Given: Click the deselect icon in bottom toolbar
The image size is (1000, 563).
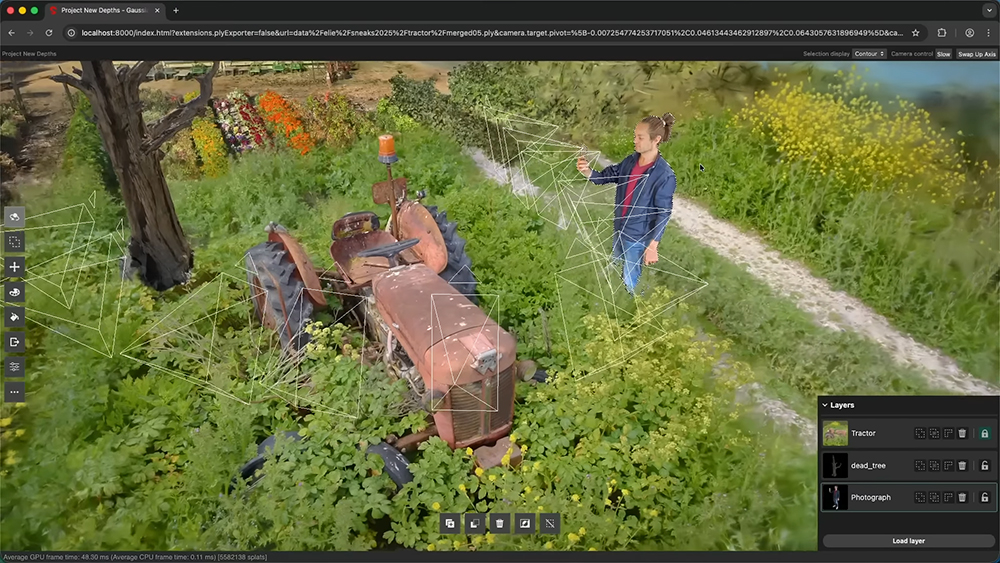Looking at the screenshot, I should [549, 523].
